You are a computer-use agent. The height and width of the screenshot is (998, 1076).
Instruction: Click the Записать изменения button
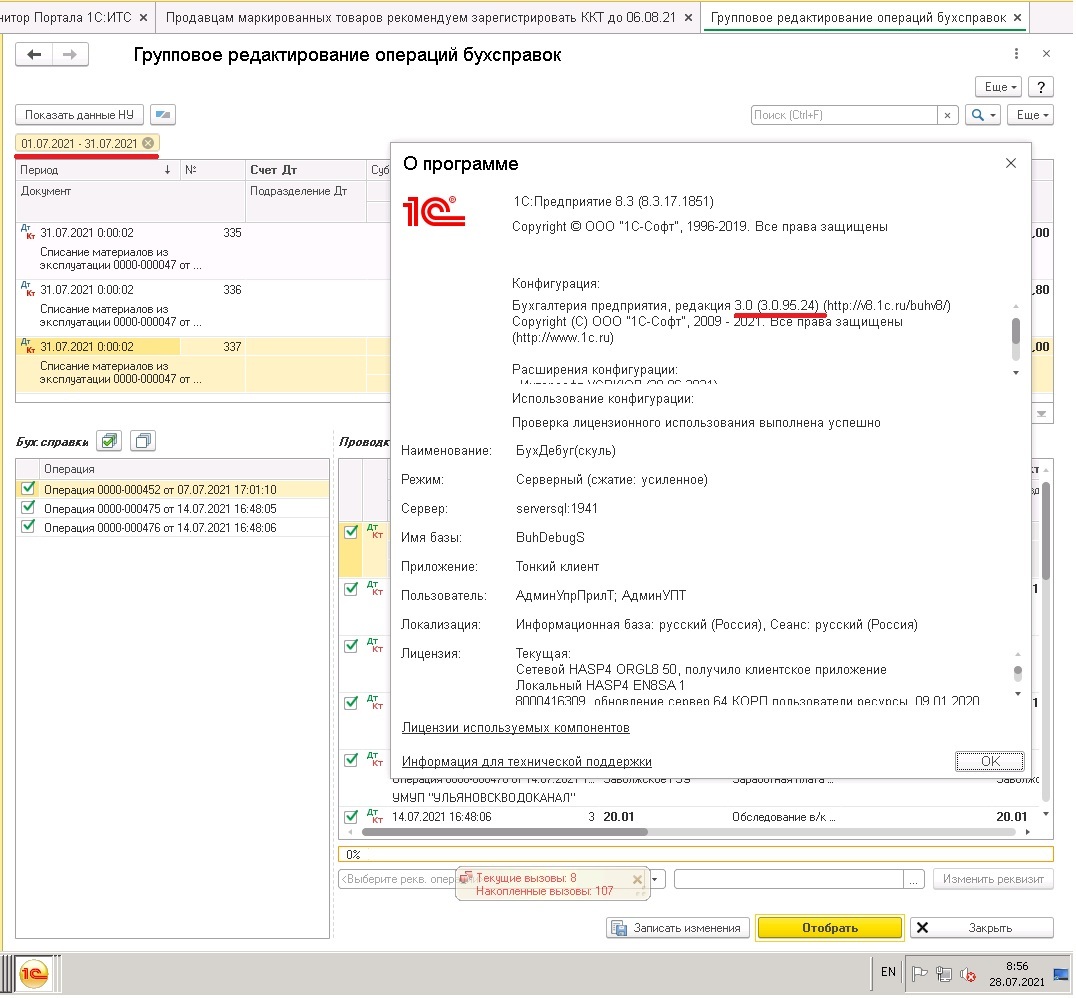pos(677,929)
